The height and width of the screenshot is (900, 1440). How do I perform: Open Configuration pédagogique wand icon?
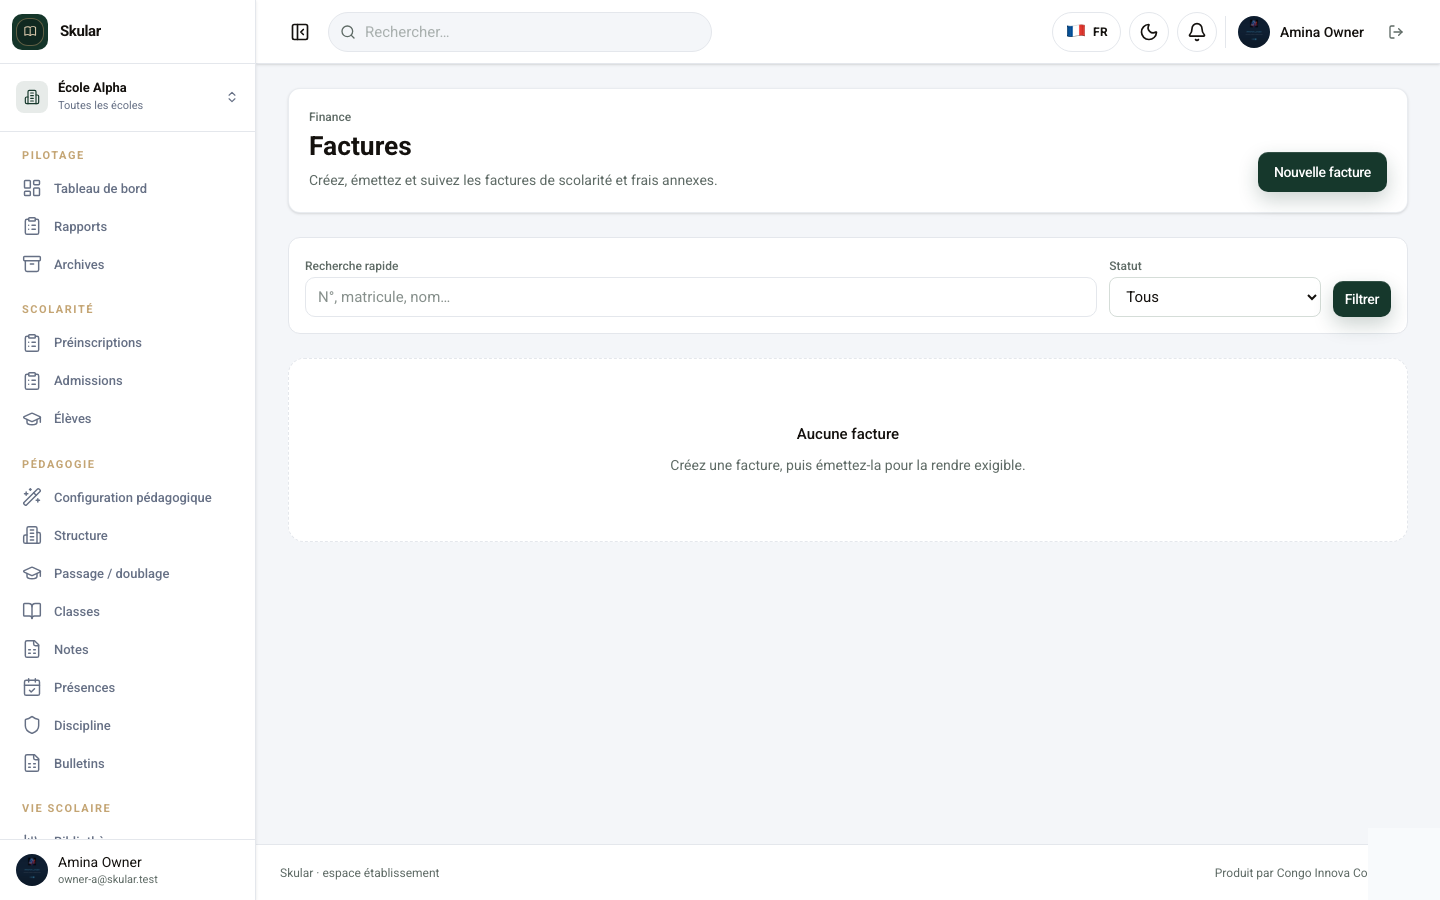pyautogui.click(x=32, y=497)
